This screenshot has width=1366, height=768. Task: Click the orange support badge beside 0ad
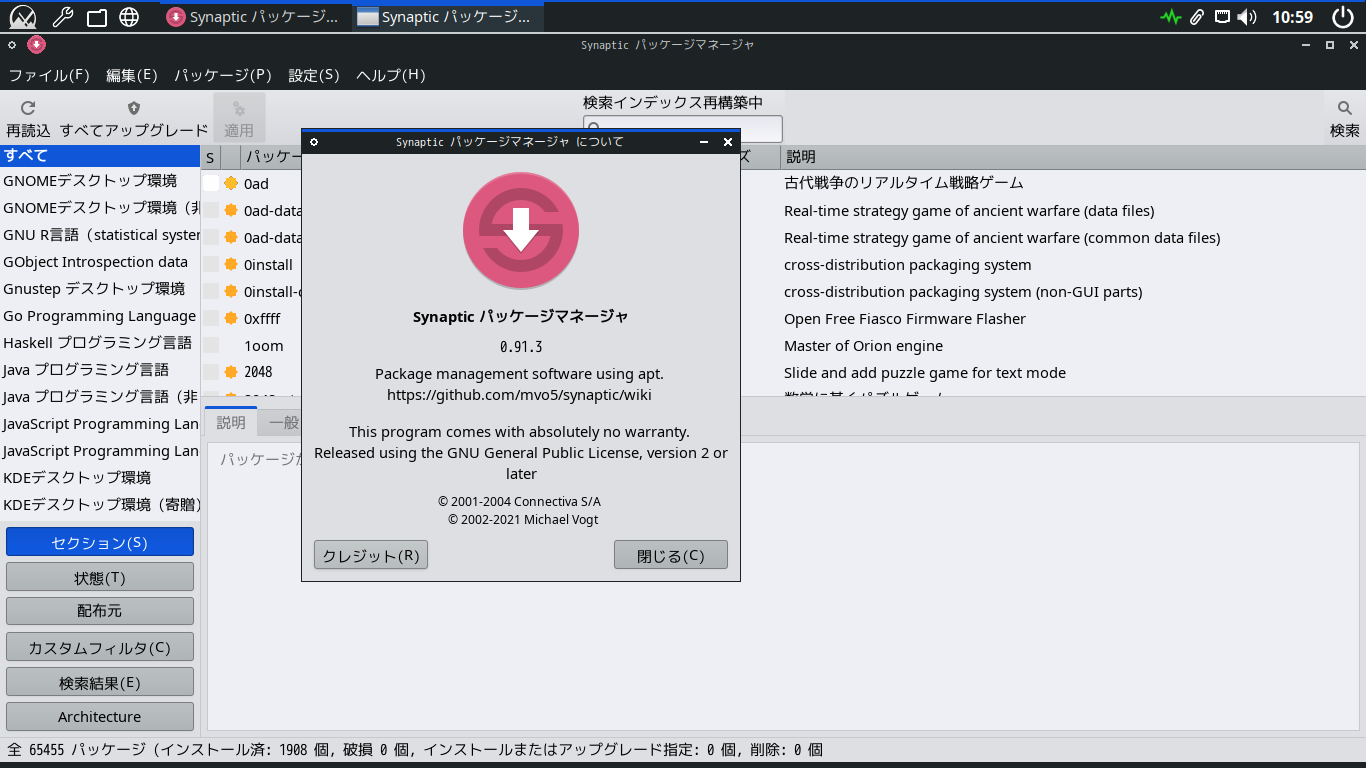[231, 184]
